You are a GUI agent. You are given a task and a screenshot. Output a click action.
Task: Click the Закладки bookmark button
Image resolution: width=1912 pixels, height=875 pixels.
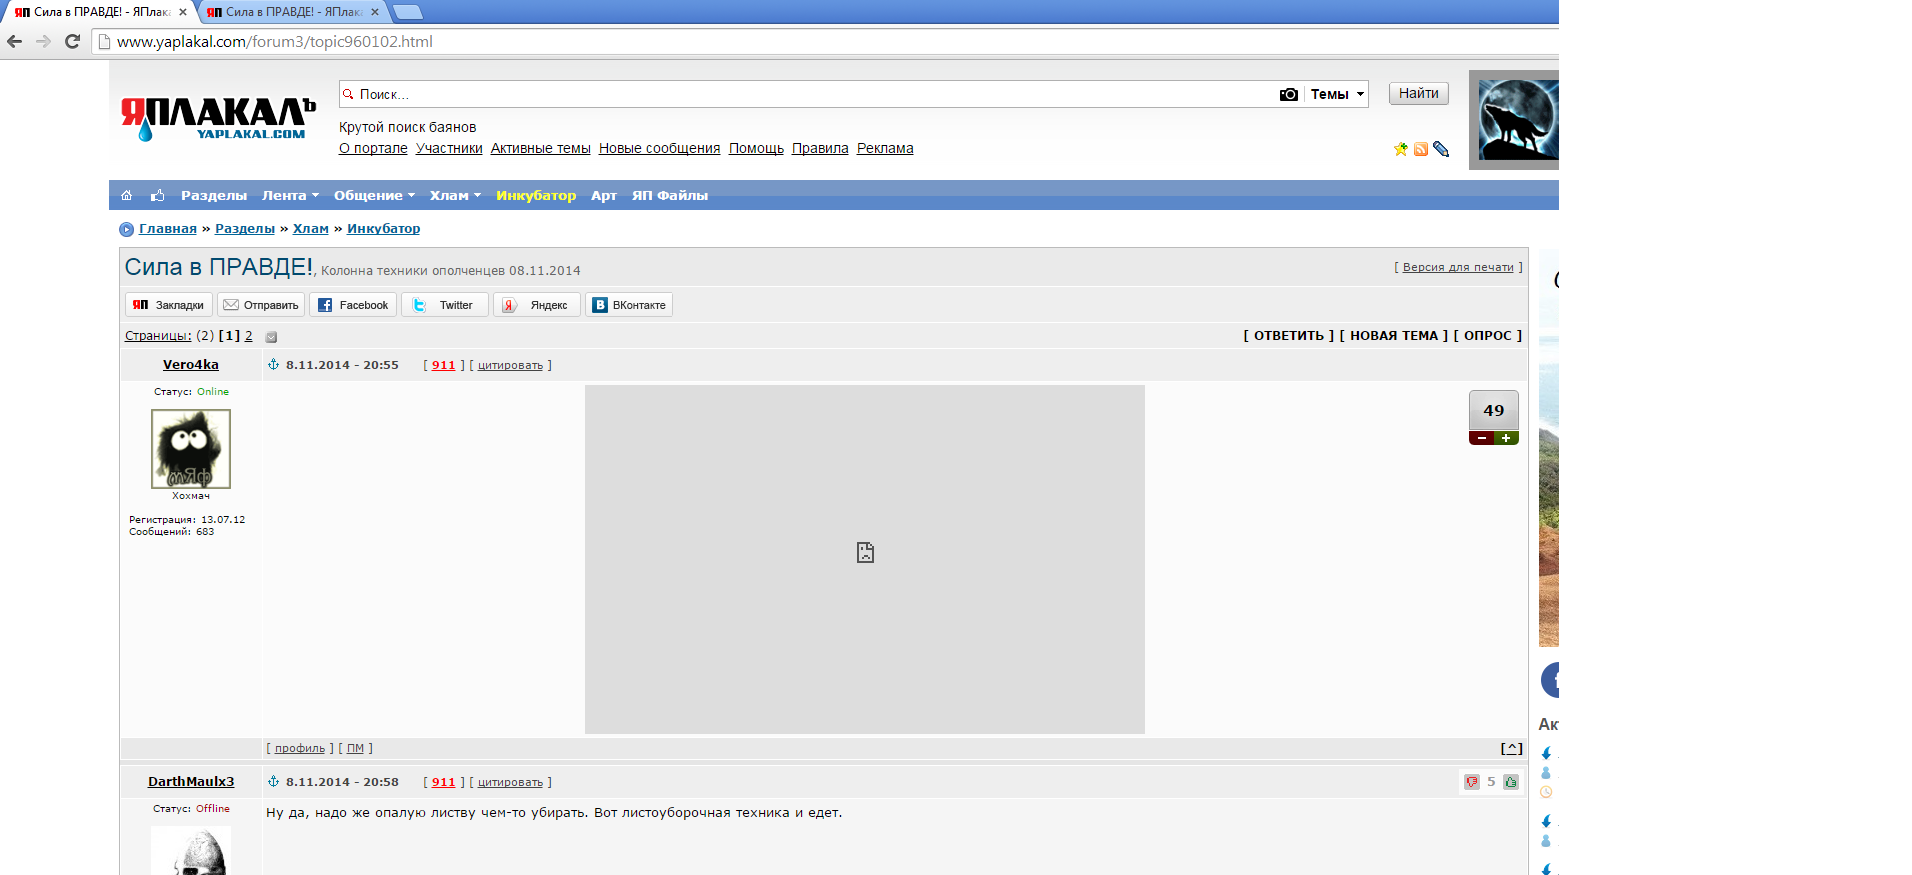tap(169, 305)
